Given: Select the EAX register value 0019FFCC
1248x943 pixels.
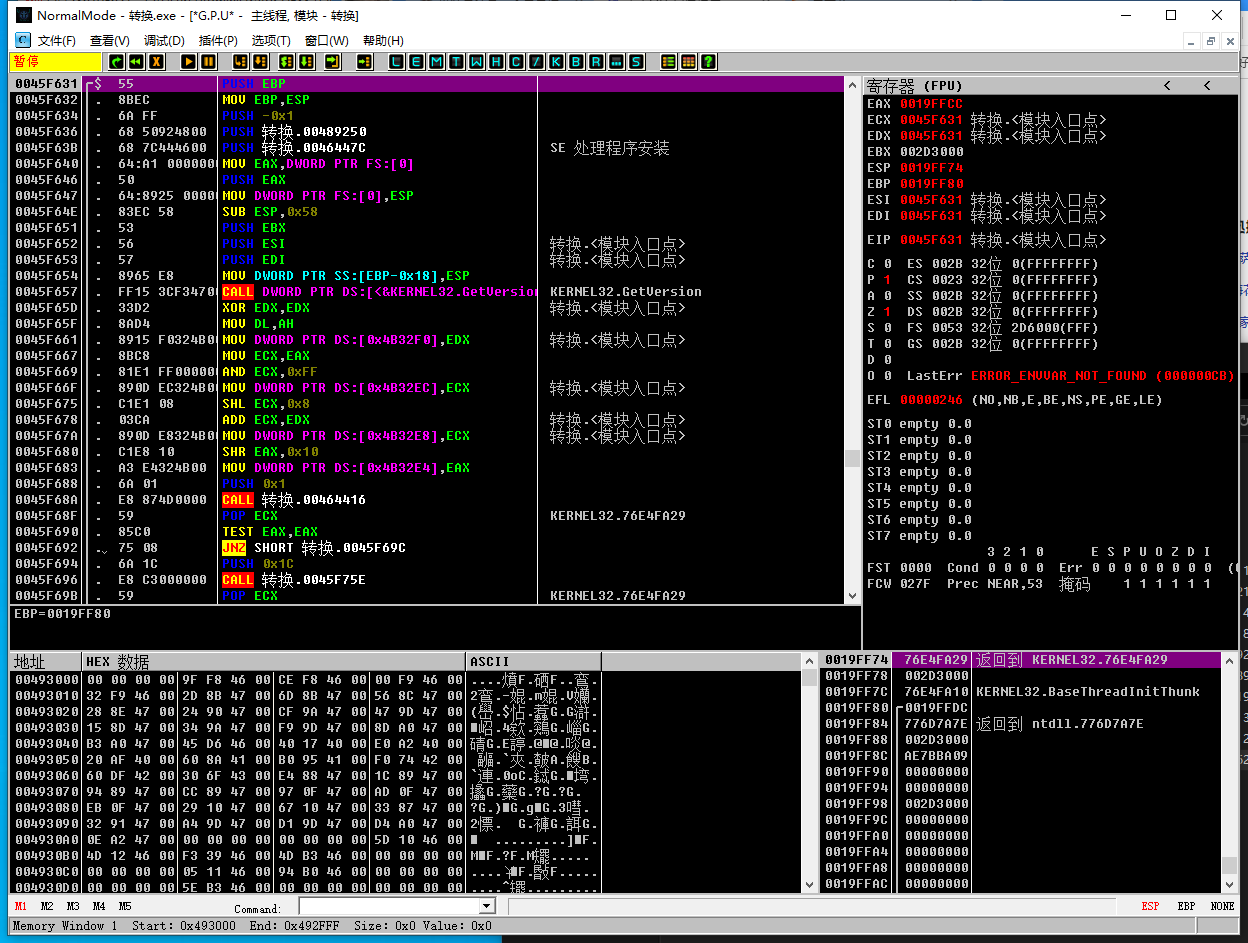Looking at the screenshot, I should (x=931, y=104).
